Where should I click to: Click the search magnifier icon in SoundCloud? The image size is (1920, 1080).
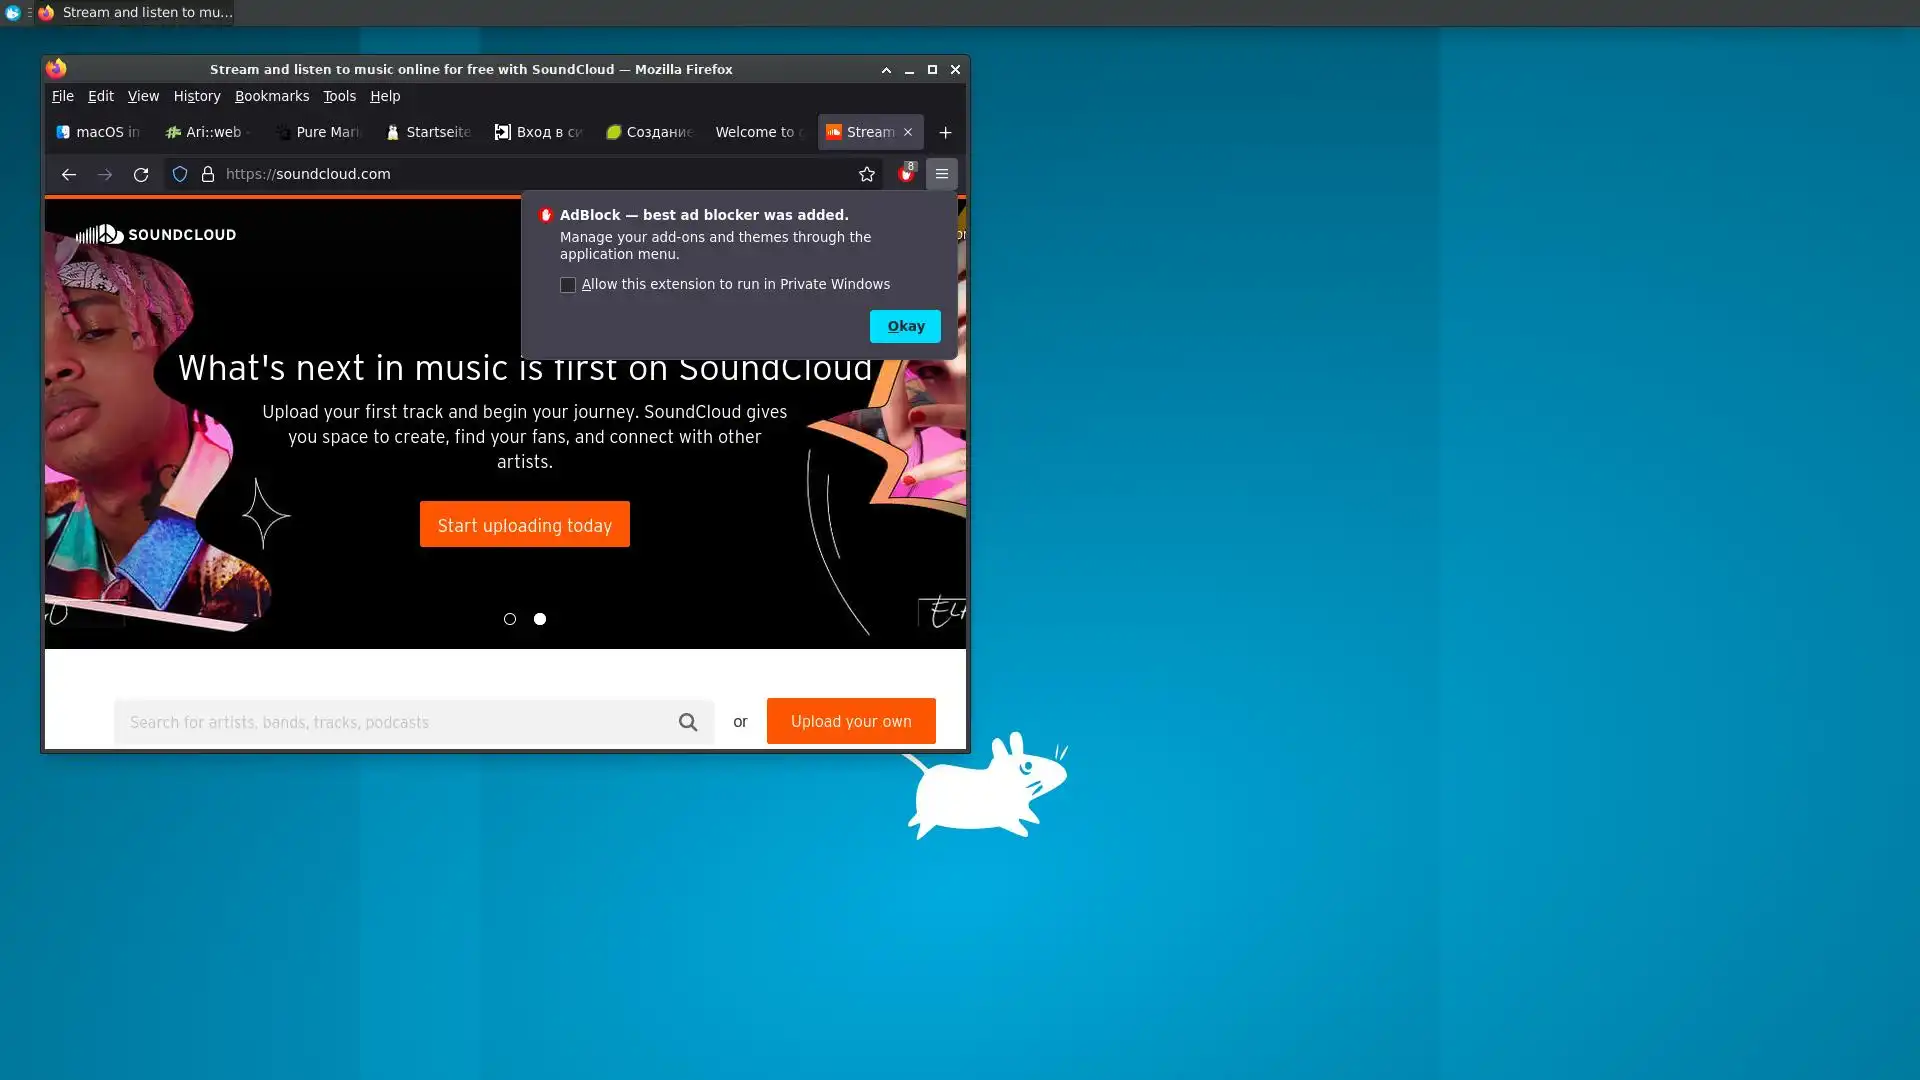[688, 722]
